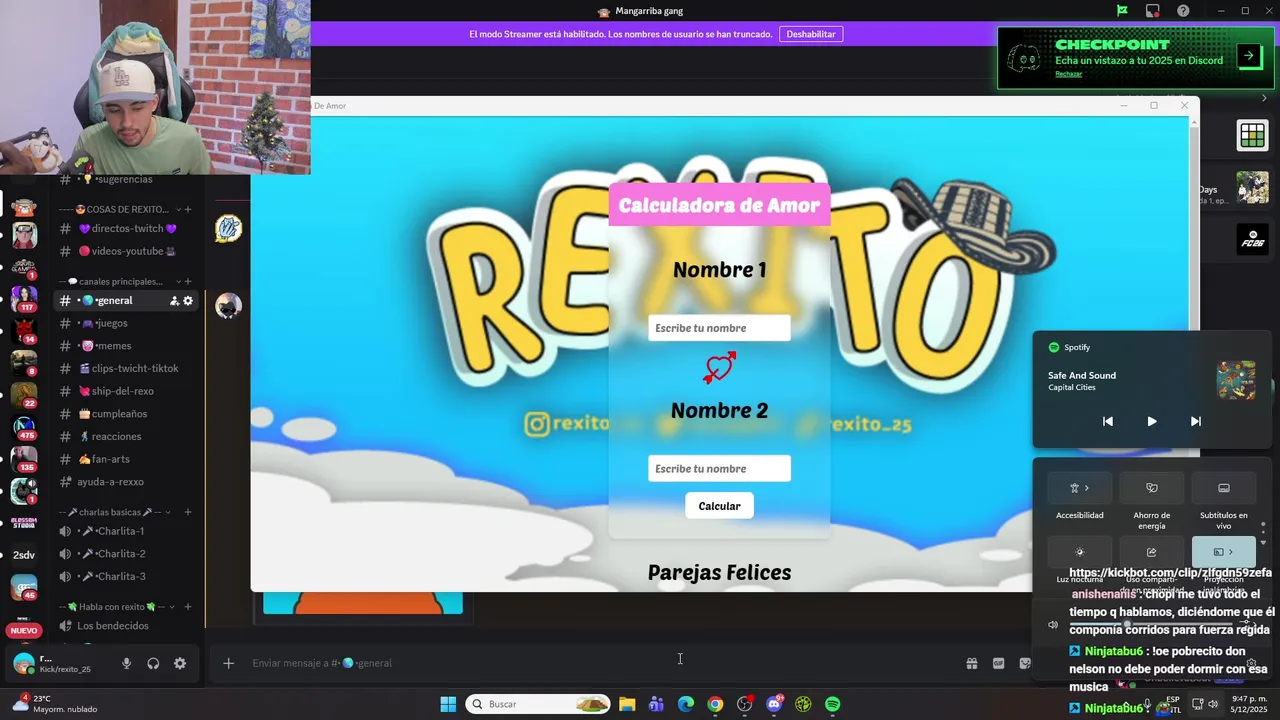Open the gift icon in message bar
The height and width of the screenshot is (720, 1280).
[x=971, y=663]
